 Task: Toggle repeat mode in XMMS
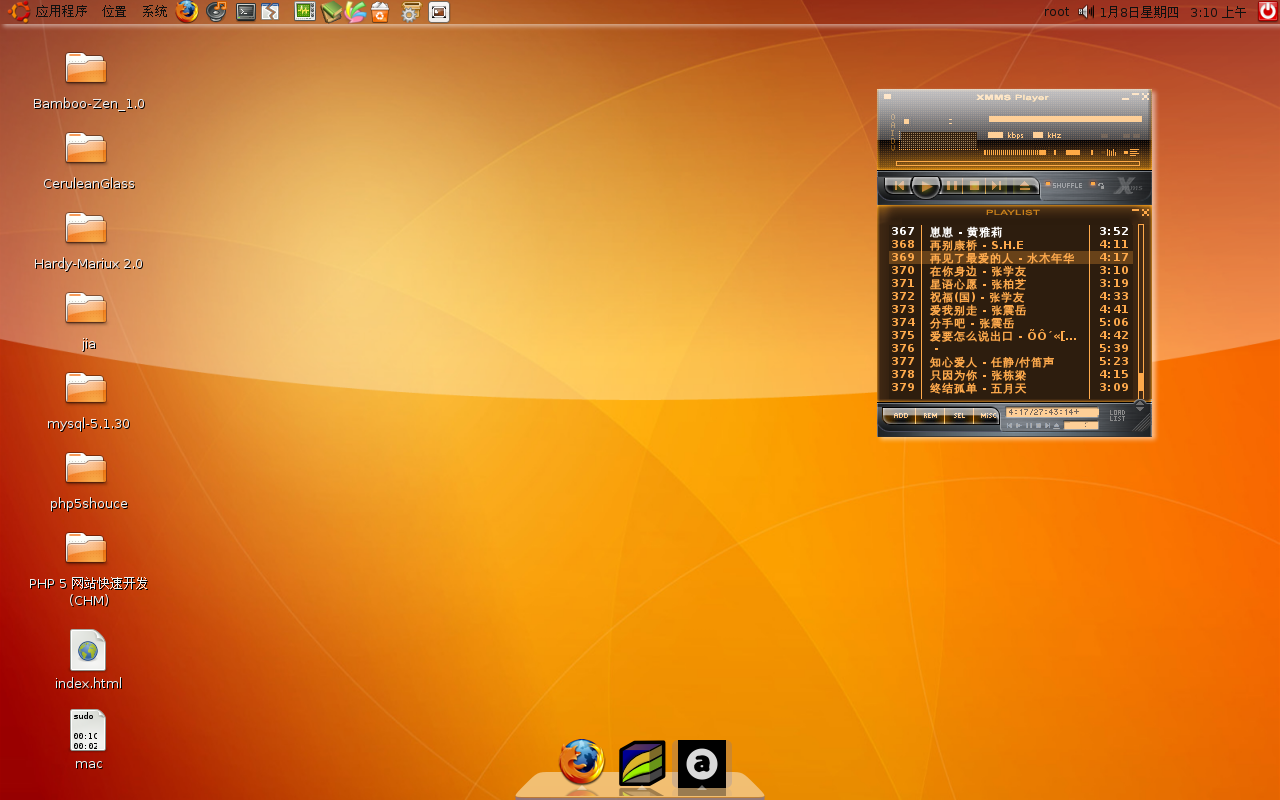pyautogui.click(x=1097, y=185)
